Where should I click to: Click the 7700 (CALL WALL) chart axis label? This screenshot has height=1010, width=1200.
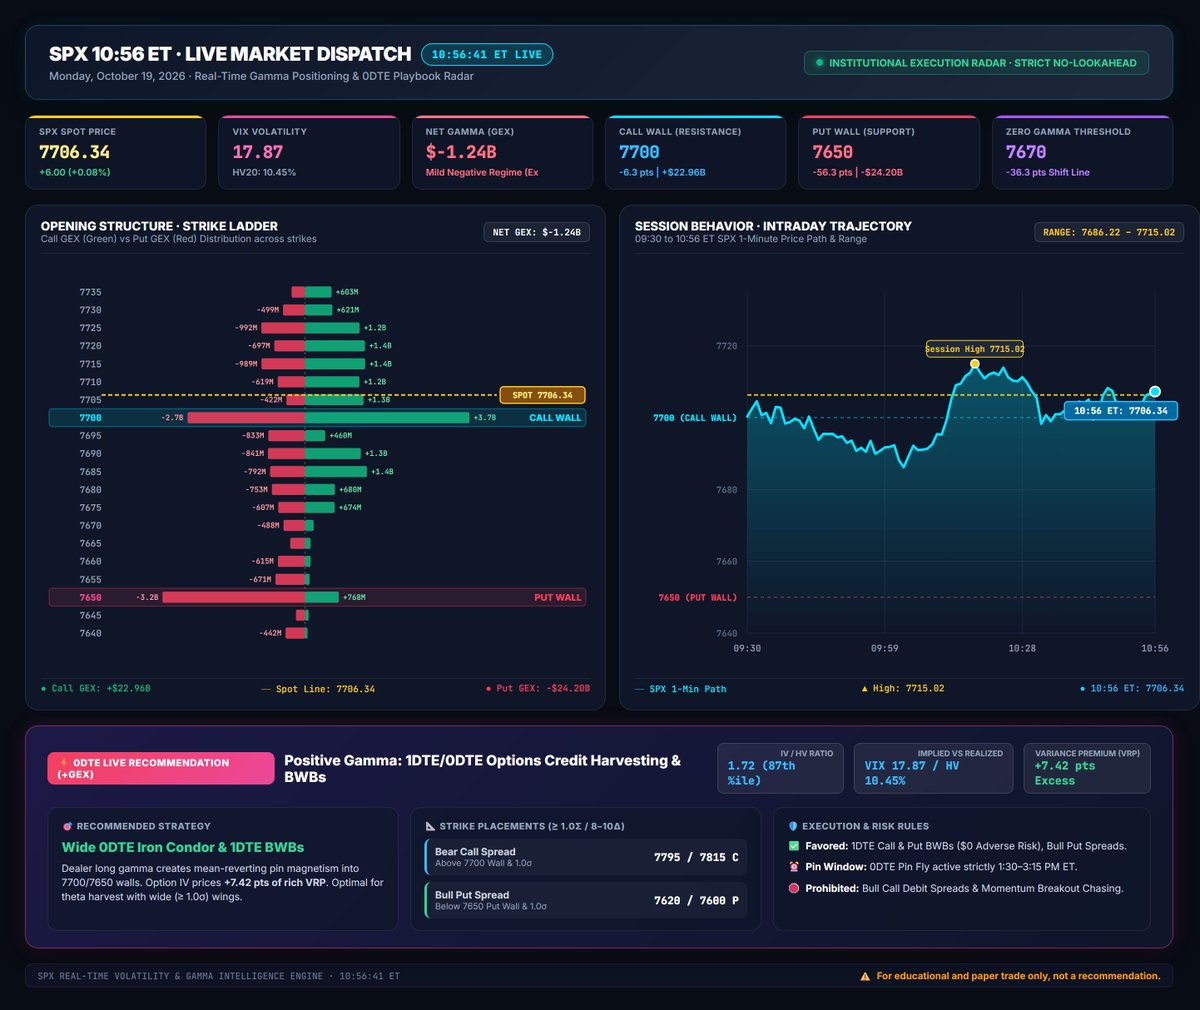coord(694,418)
